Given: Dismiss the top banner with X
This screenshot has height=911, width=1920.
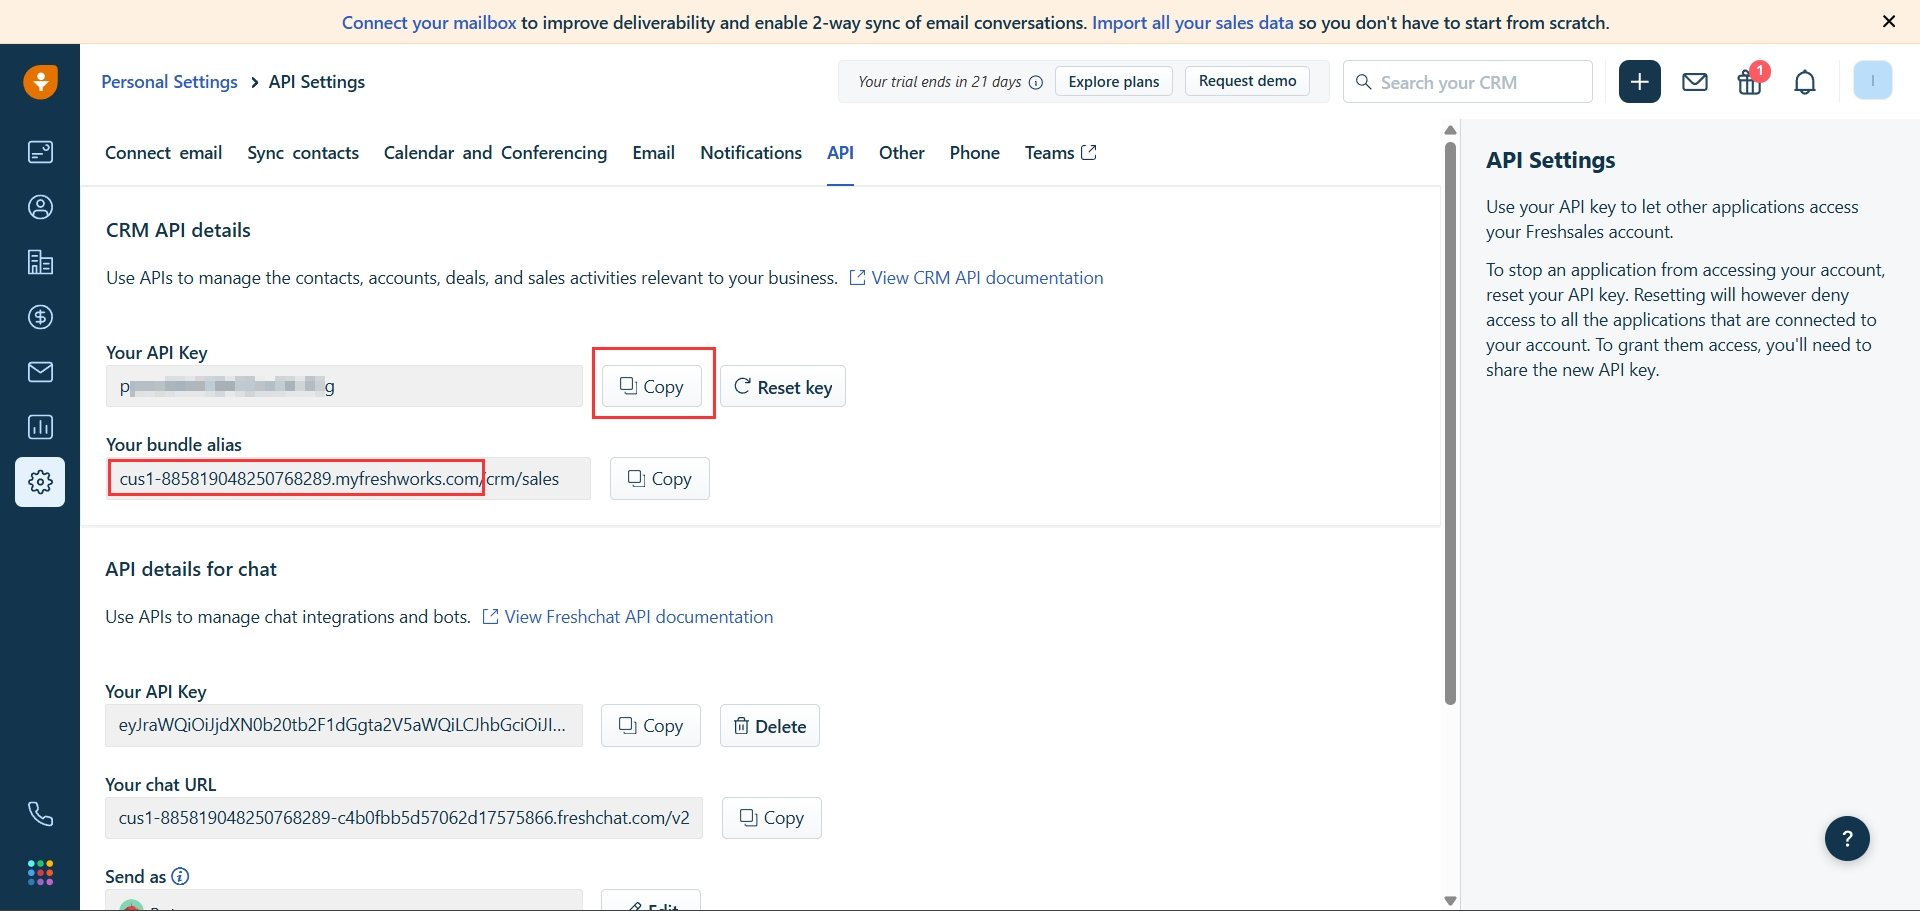Looking at the screenshot, I should click(1889, 22).
